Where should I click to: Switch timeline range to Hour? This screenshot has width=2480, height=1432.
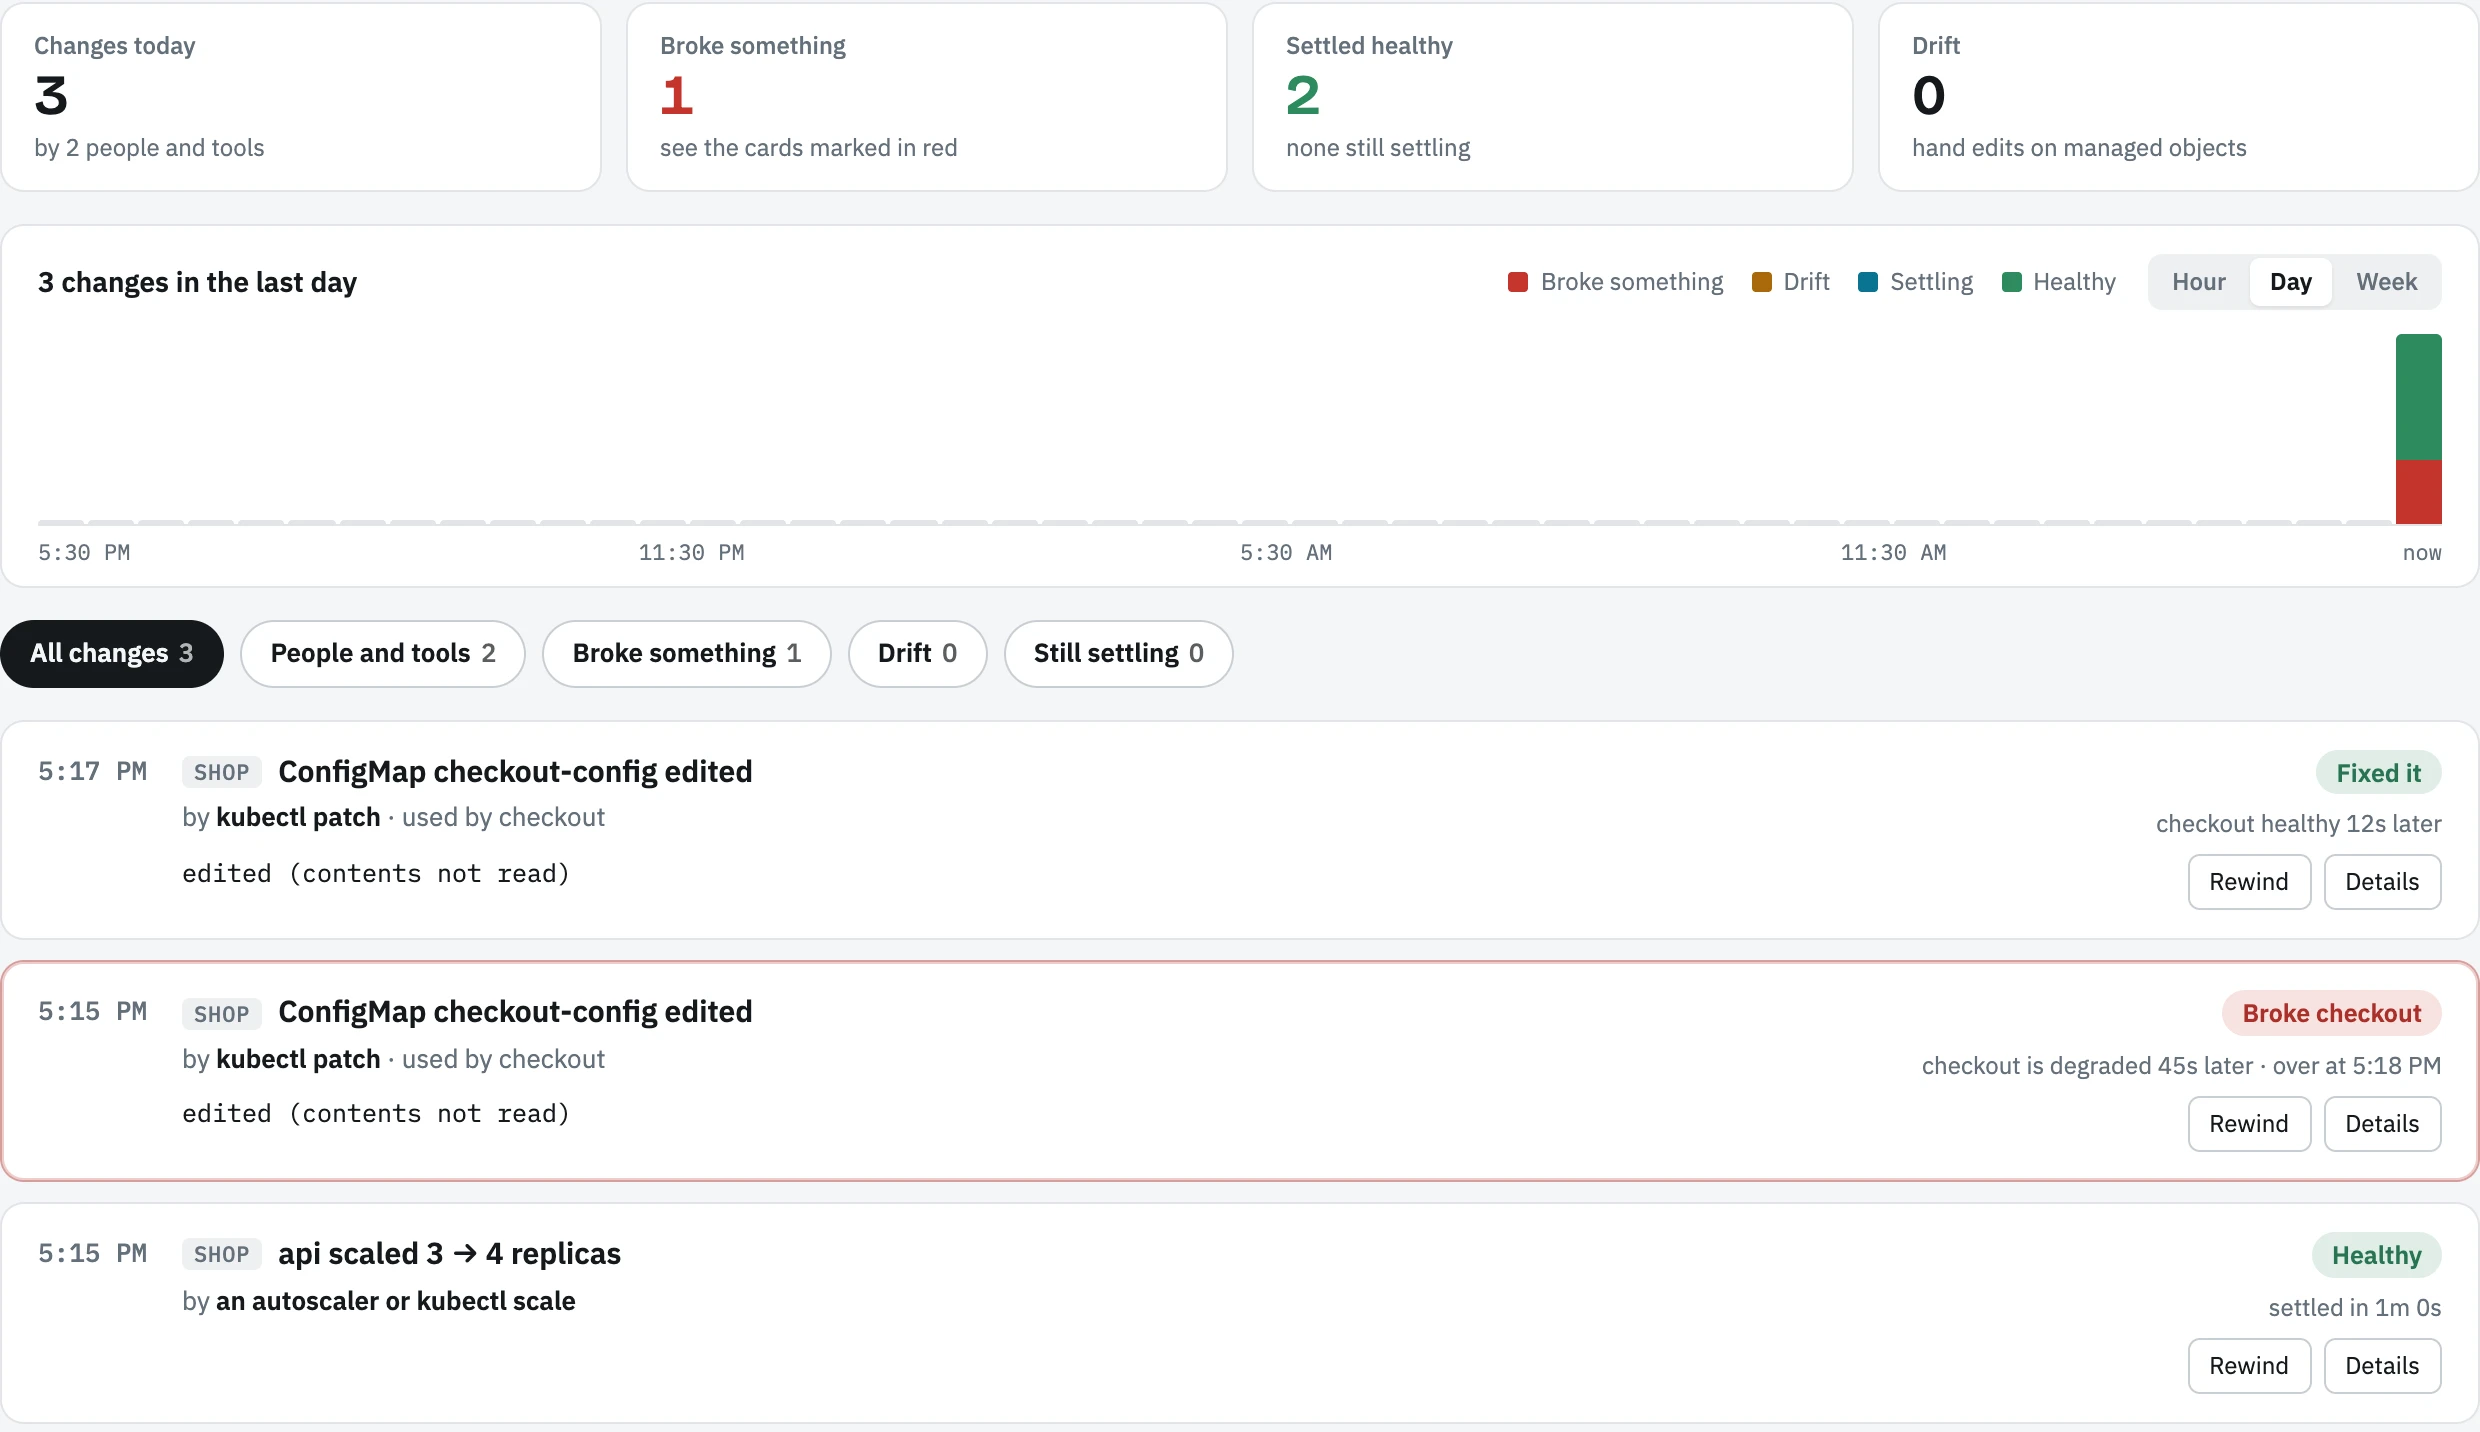click(2198, 282)
